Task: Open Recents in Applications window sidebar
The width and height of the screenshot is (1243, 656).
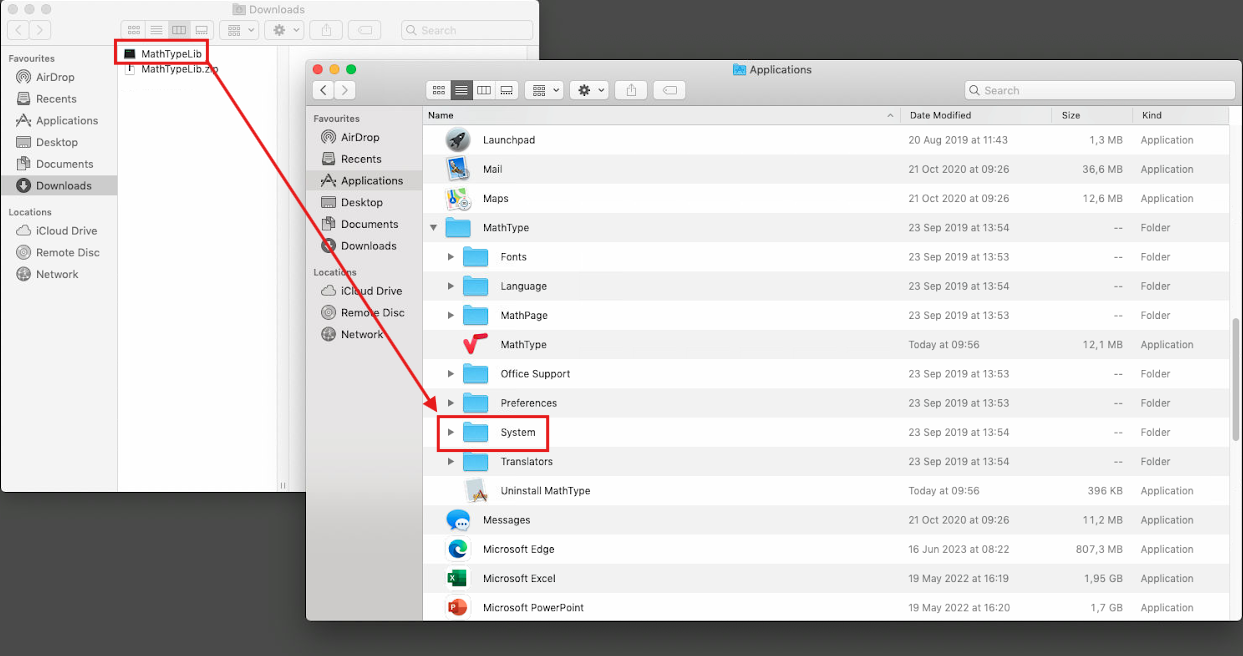Action: (360, 159)
